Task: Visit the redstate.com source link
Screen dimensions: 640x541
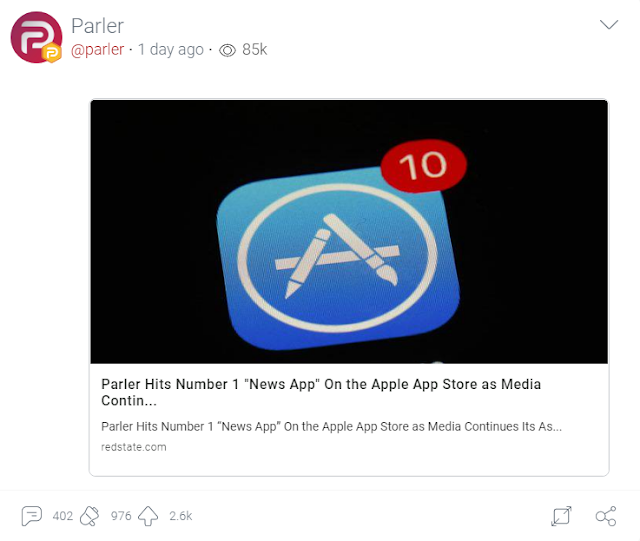Action: click(133, 447)
